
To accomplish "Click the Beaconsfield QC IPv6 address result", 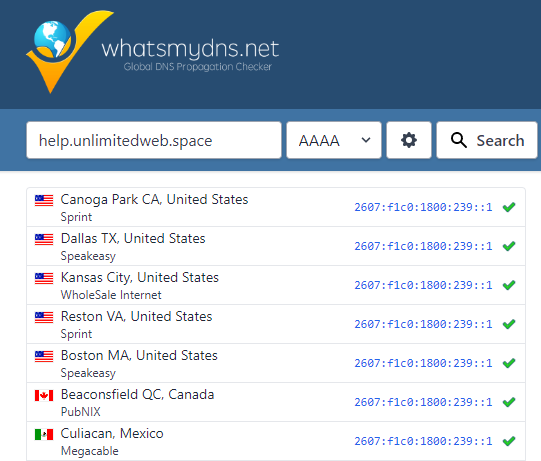I will pos(423,402).
